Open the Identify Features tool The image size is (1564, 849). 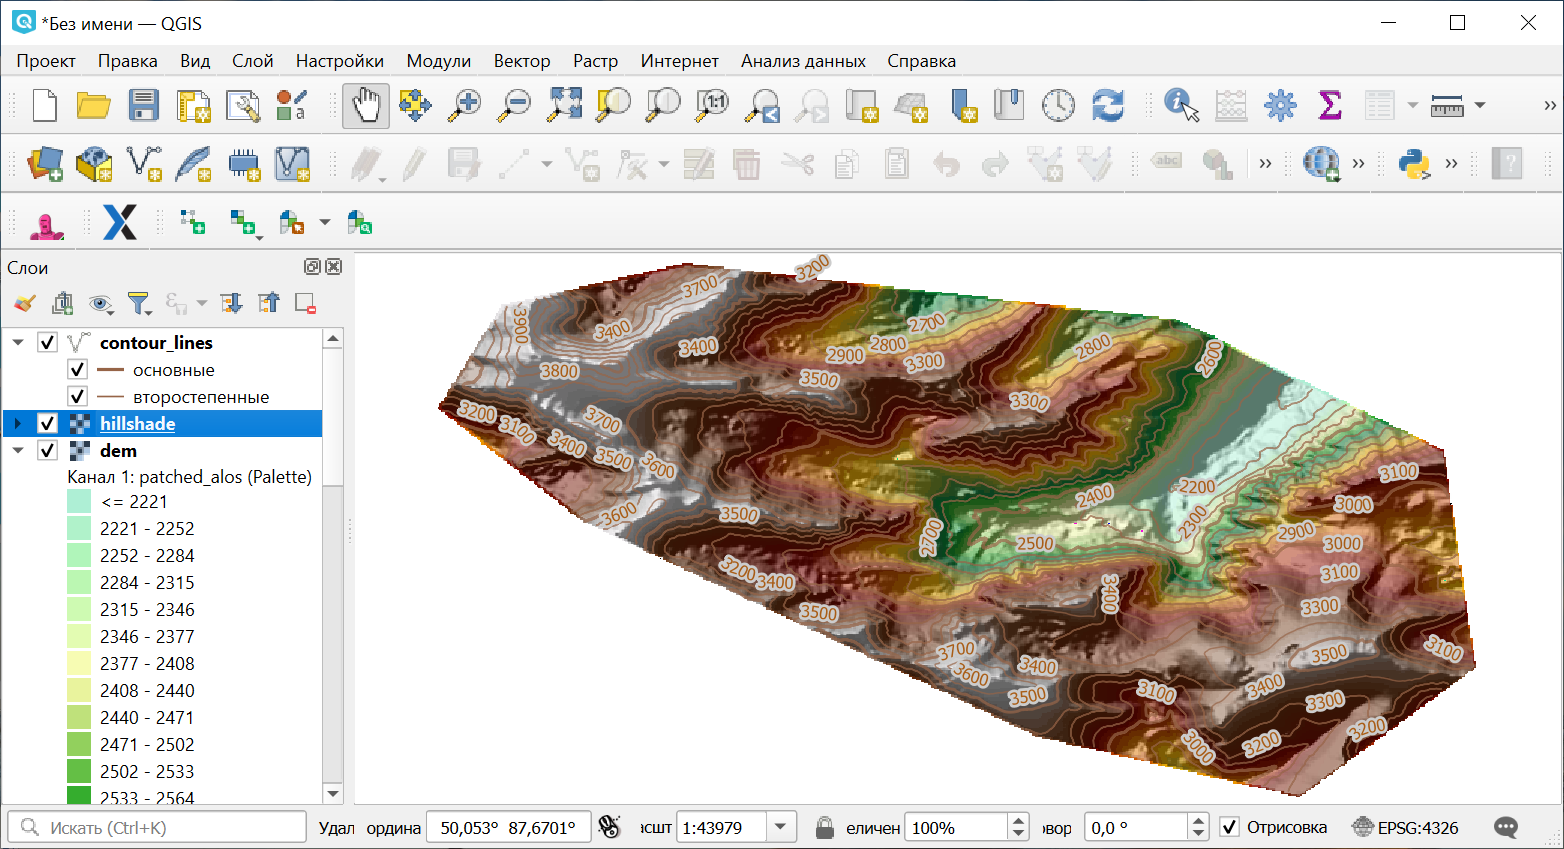pos(1181,106)
